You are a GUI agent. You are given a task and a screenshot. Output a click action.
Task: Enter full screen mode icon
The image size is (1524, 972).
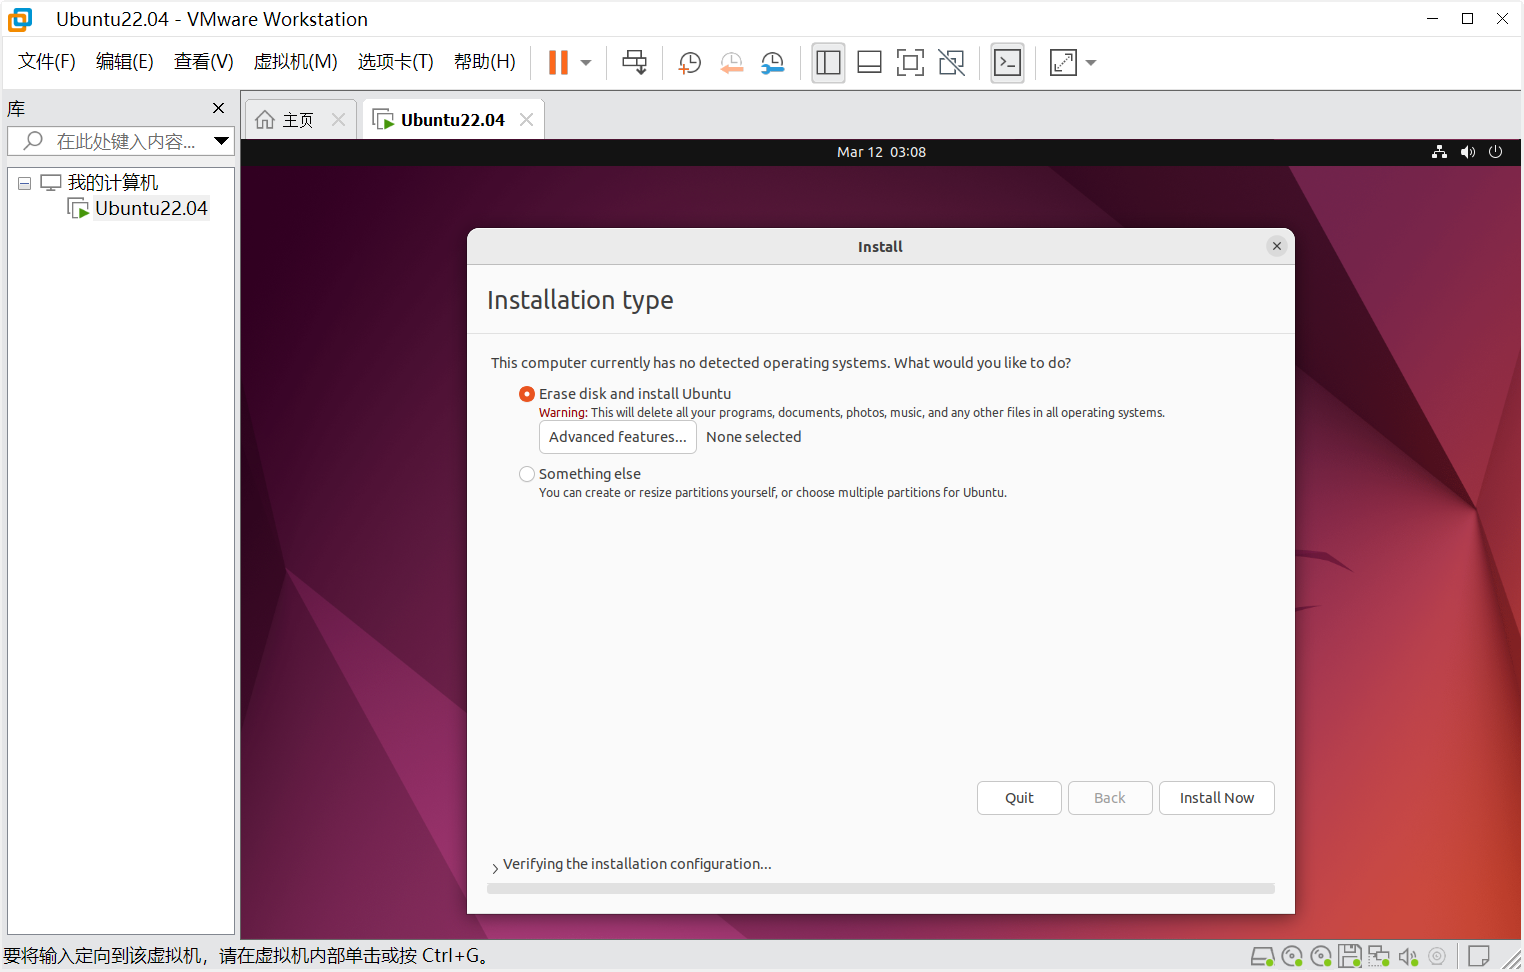tap(910, 63)
